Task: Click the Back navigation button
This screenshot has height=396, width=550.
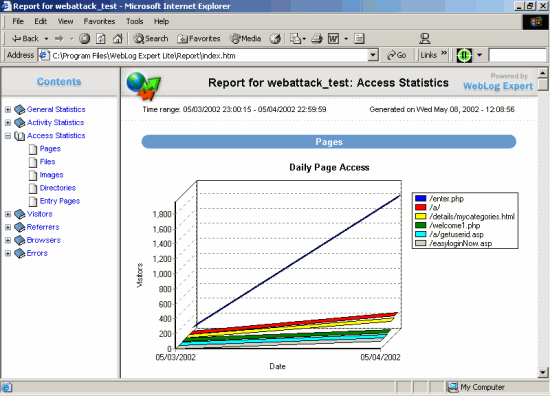Action: (25, 39)
